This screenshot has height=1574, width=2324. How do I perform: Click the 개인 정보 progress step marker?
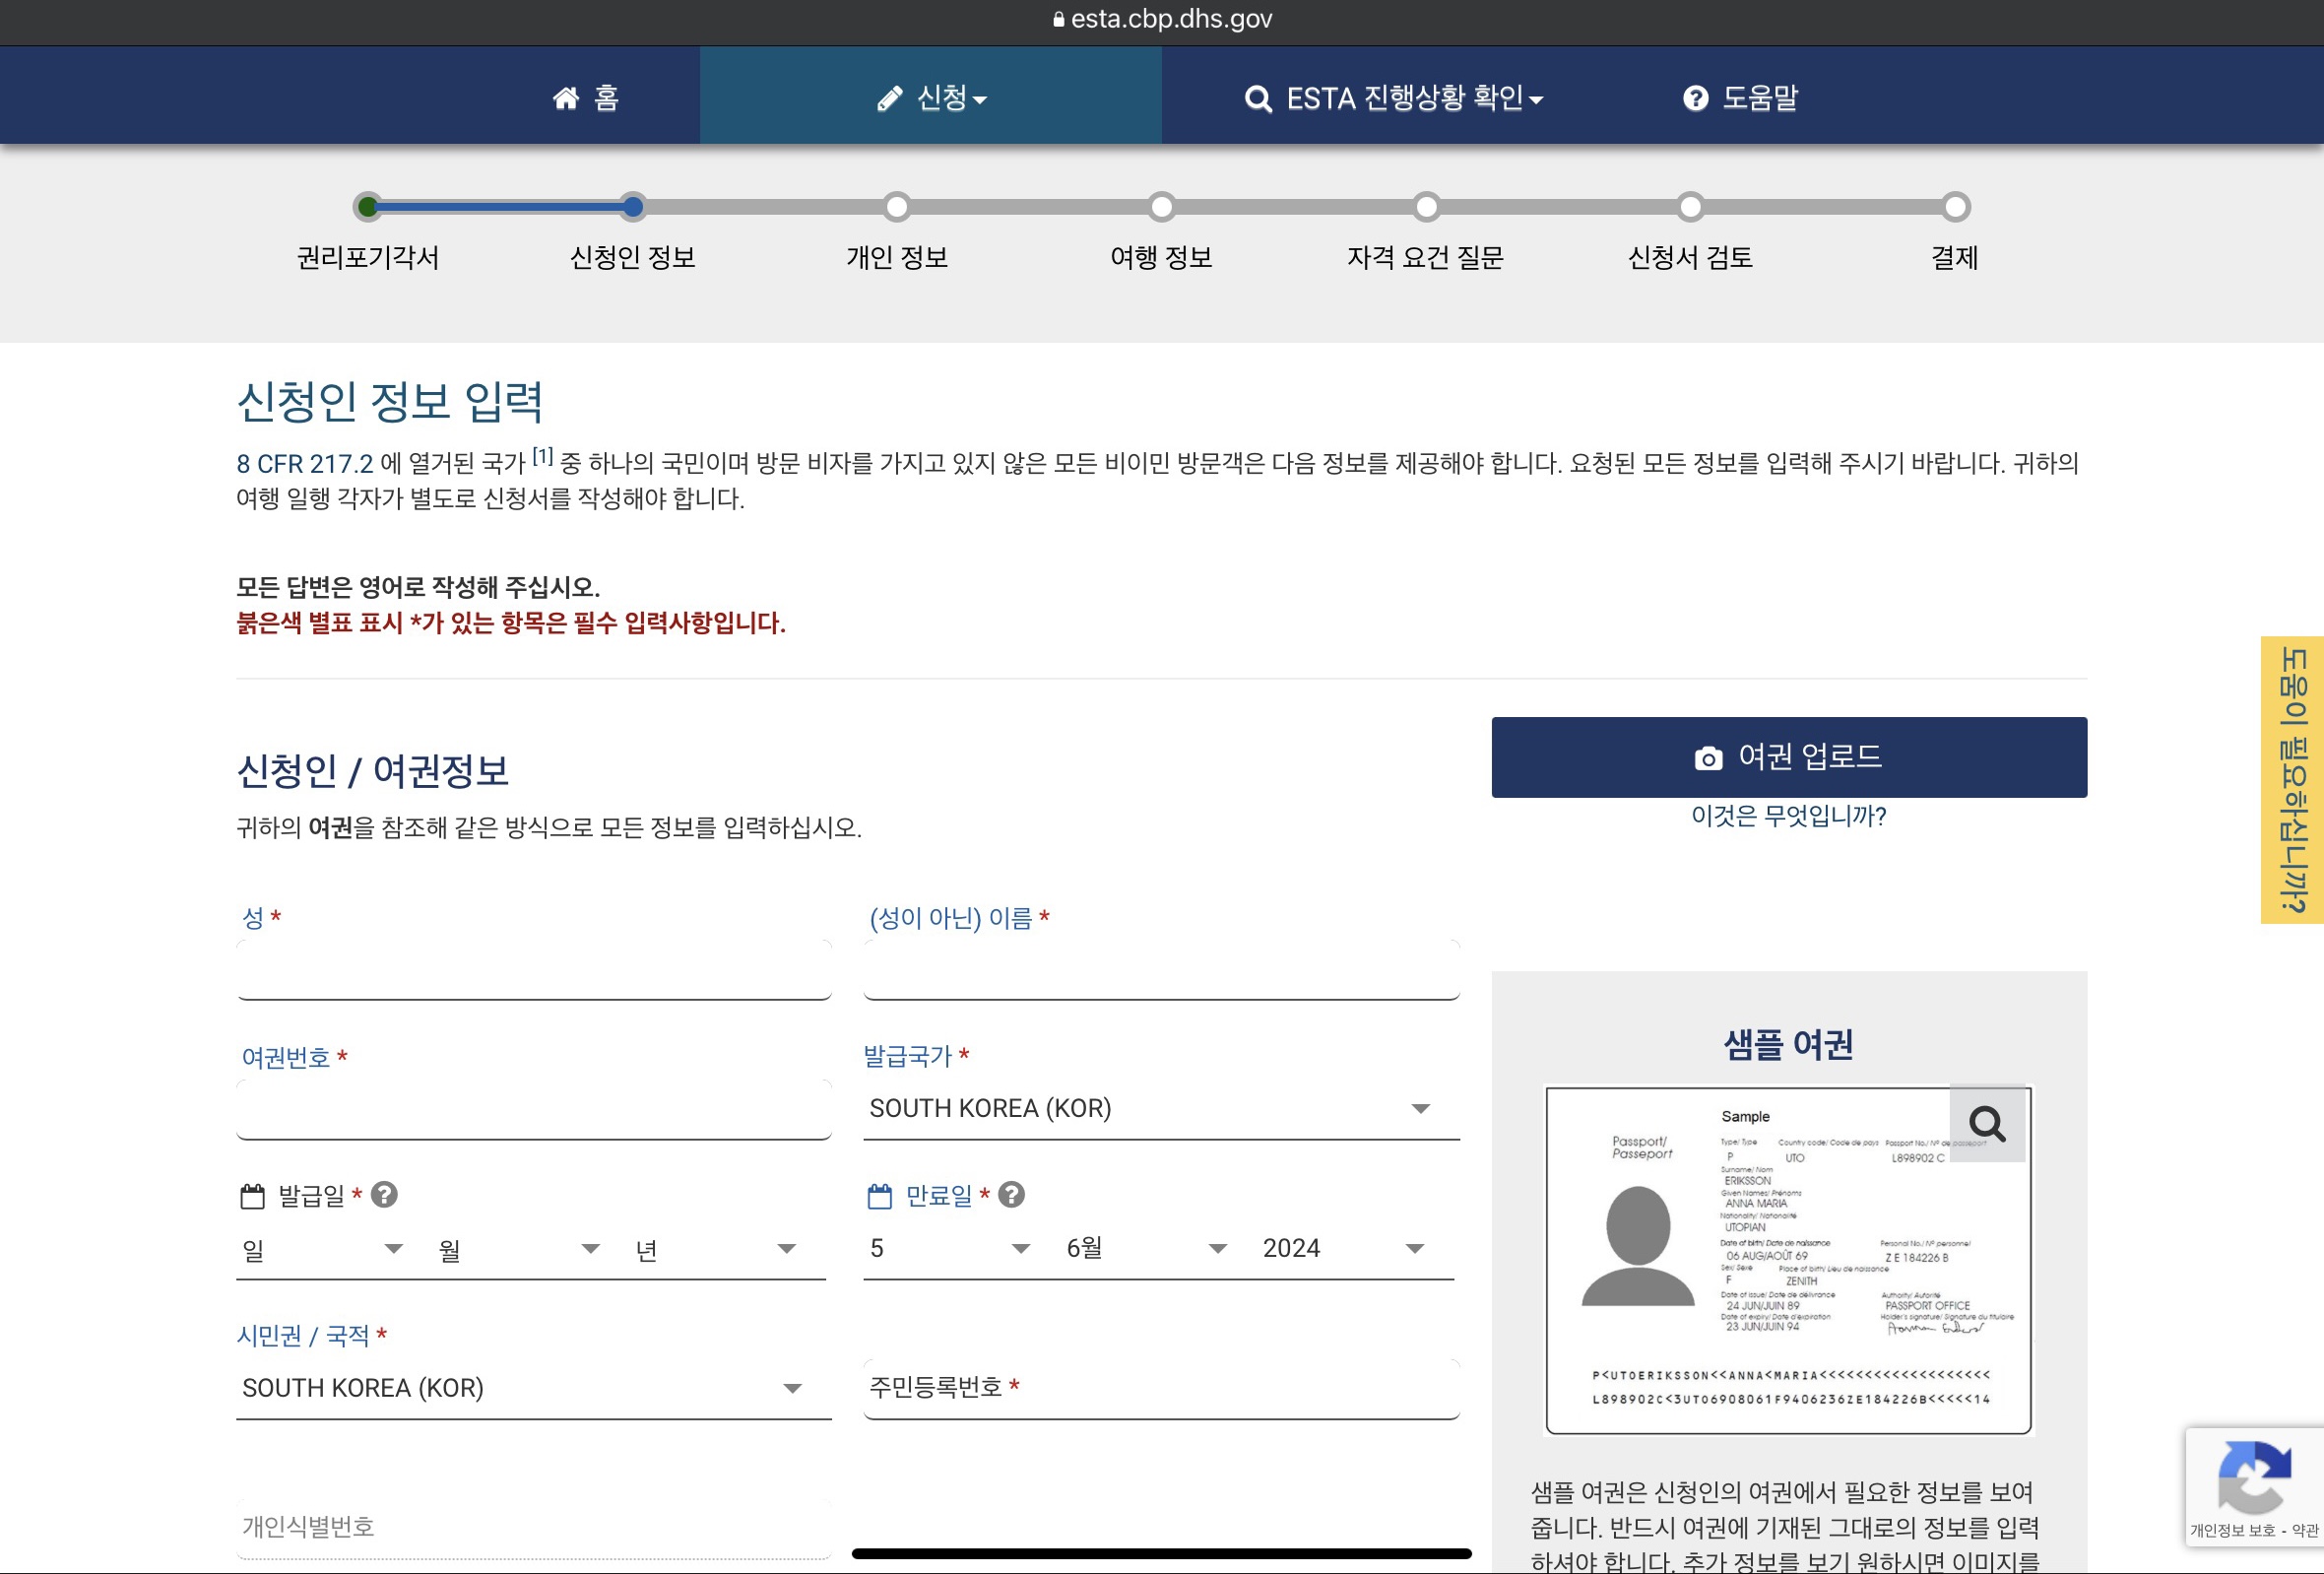[x=897, y=207]
